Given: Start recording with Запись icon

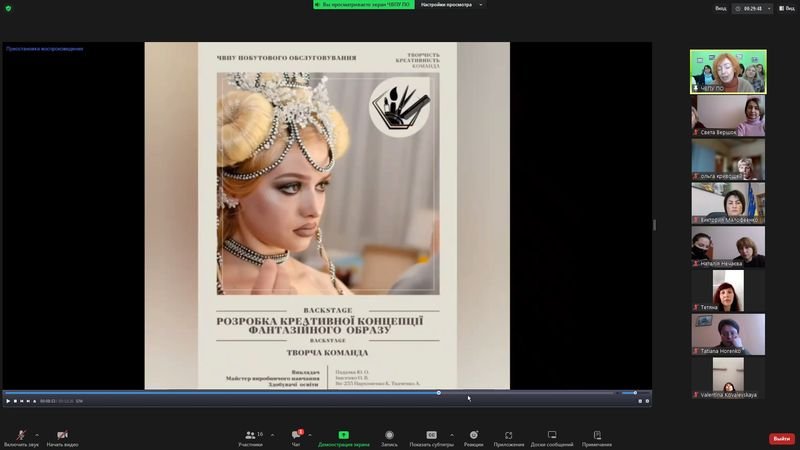Looking at the screenshot, I should coord(389,436).
